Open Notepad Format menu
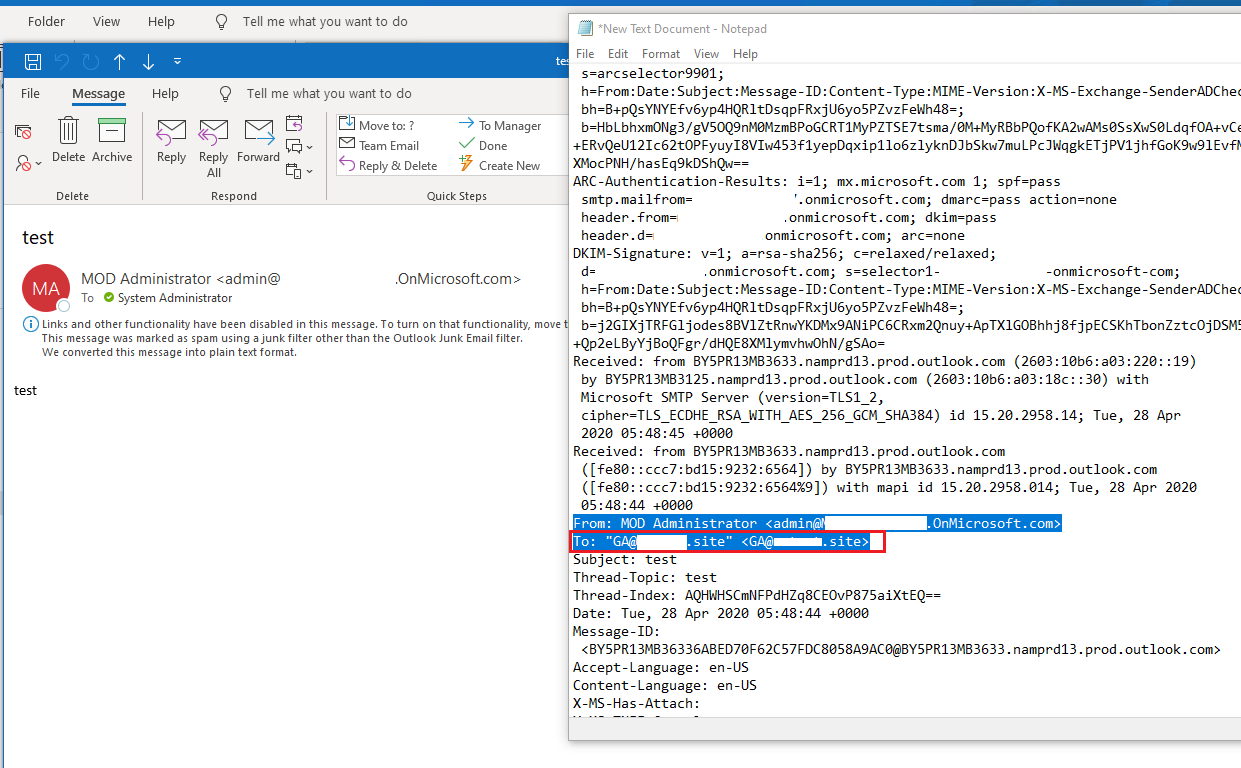This screenshot has height=768, width=1241. pyautogui.click(x=661, y=54)
